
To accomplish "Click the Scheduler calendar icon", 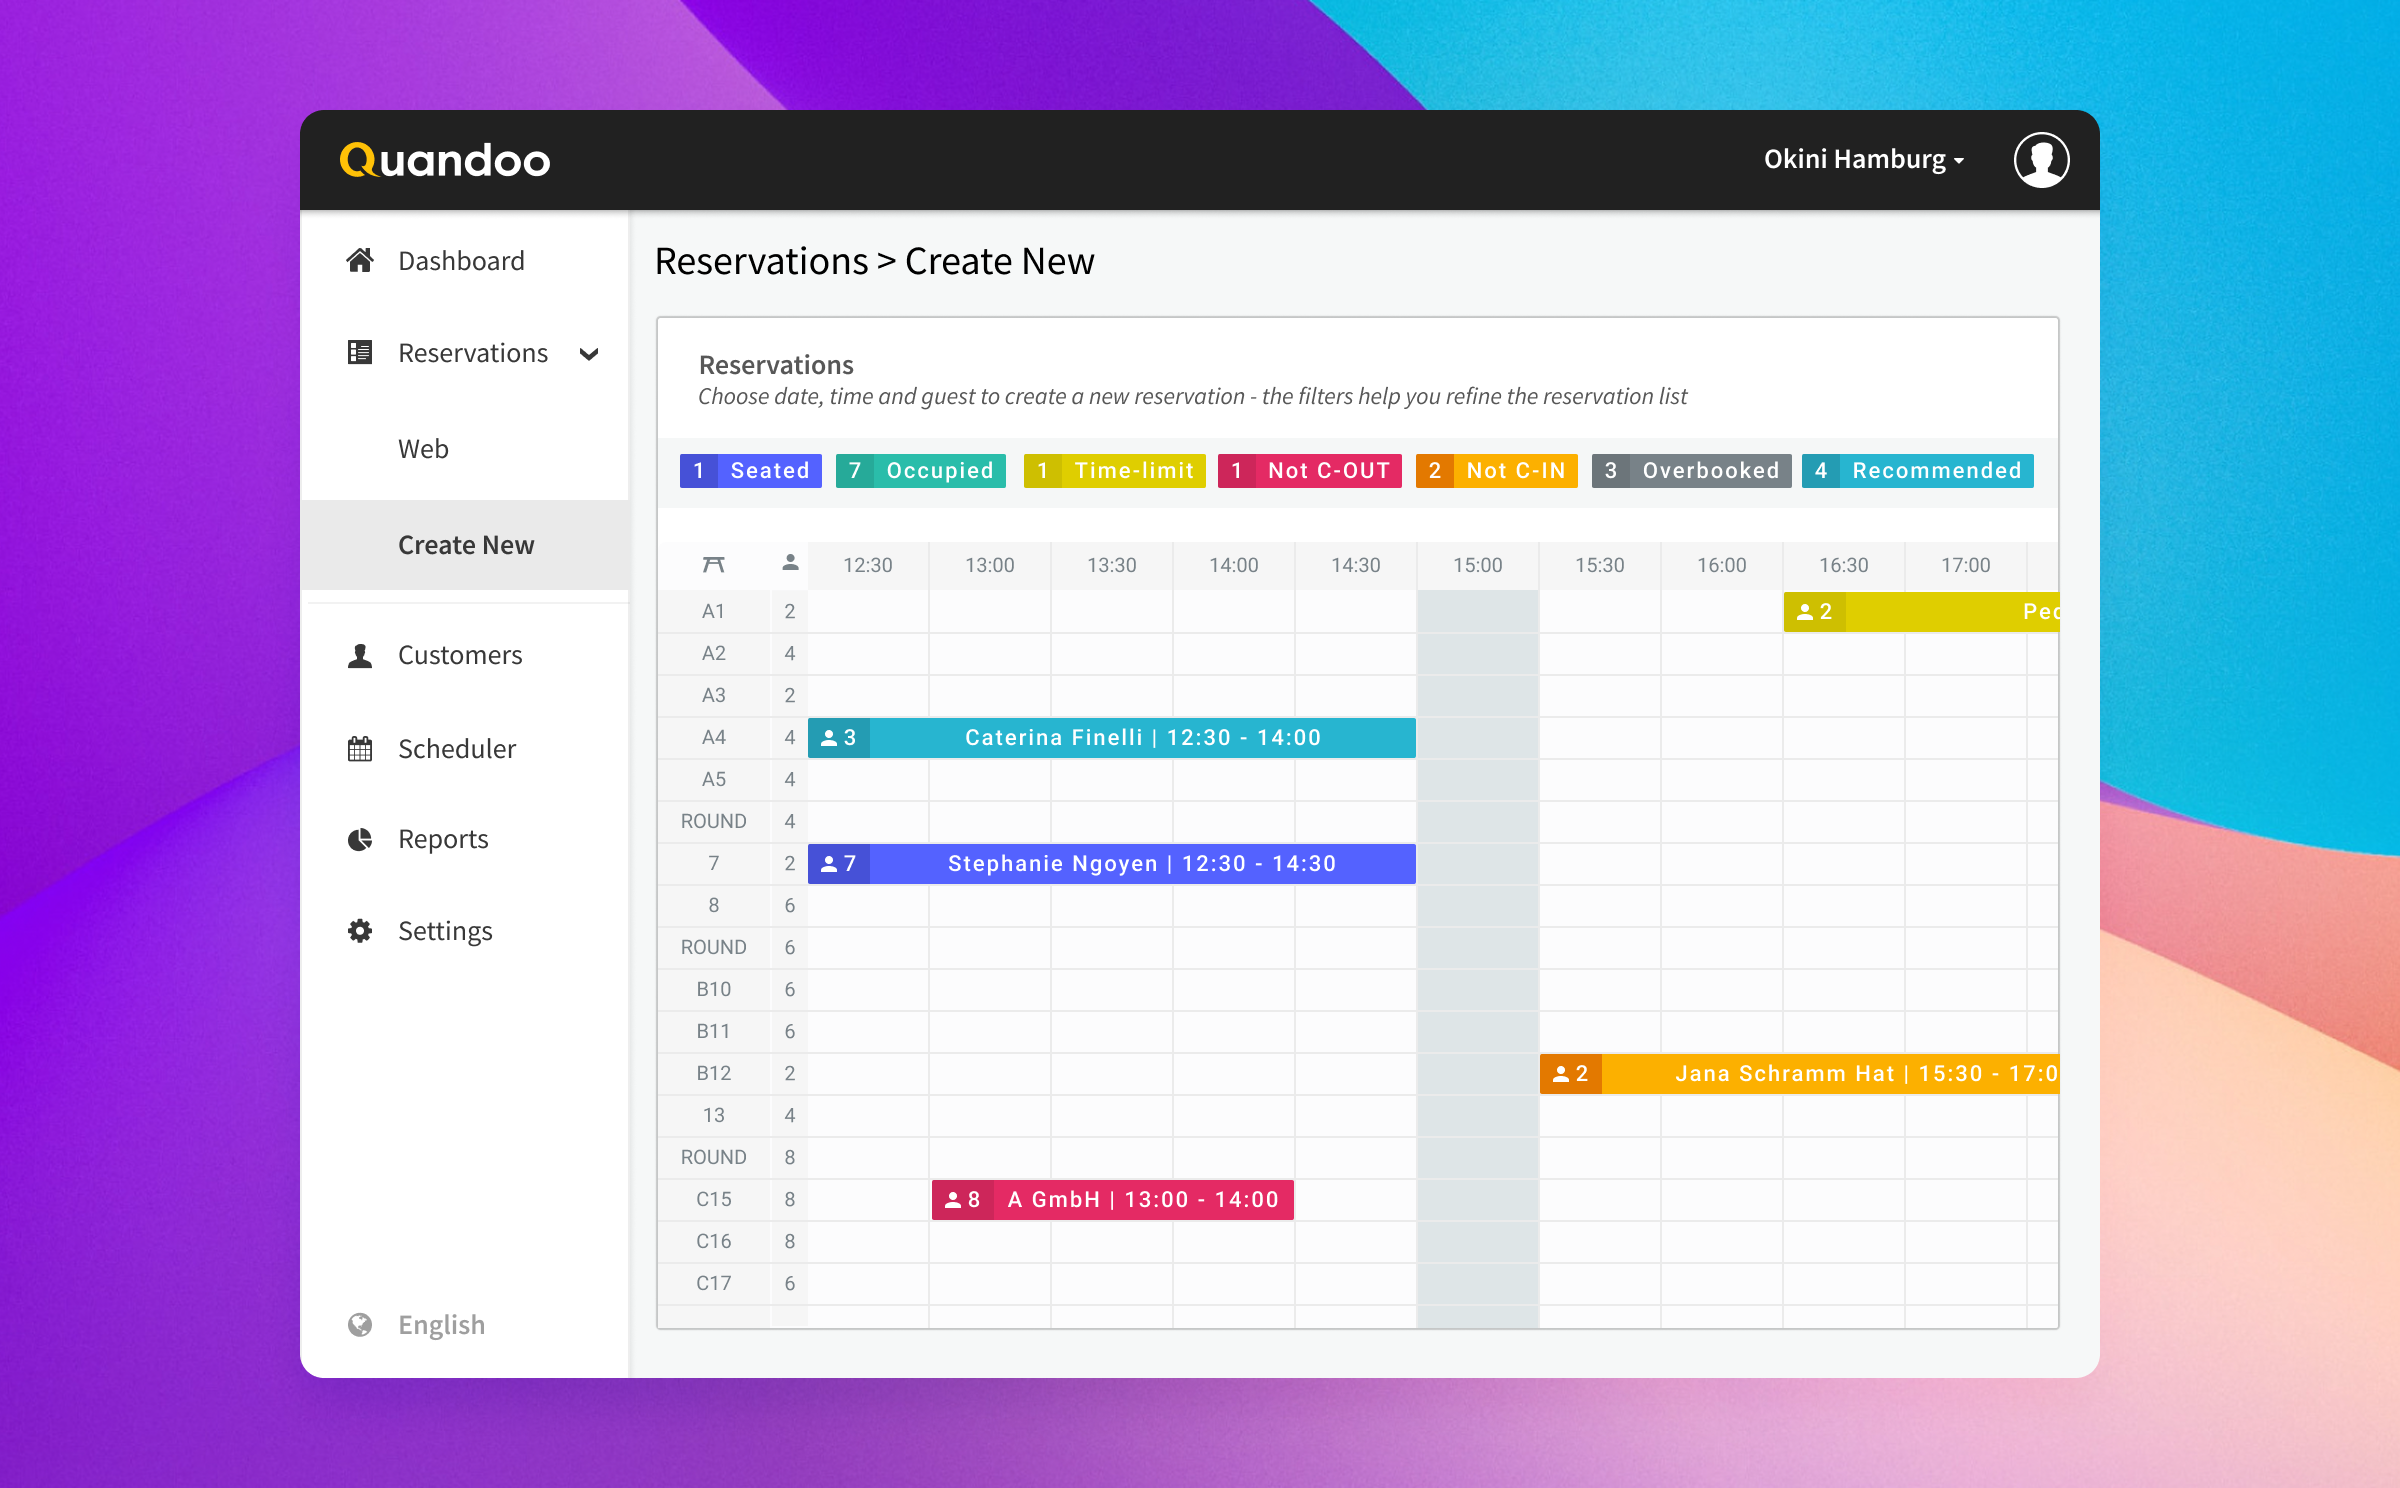I will [360, 749].
